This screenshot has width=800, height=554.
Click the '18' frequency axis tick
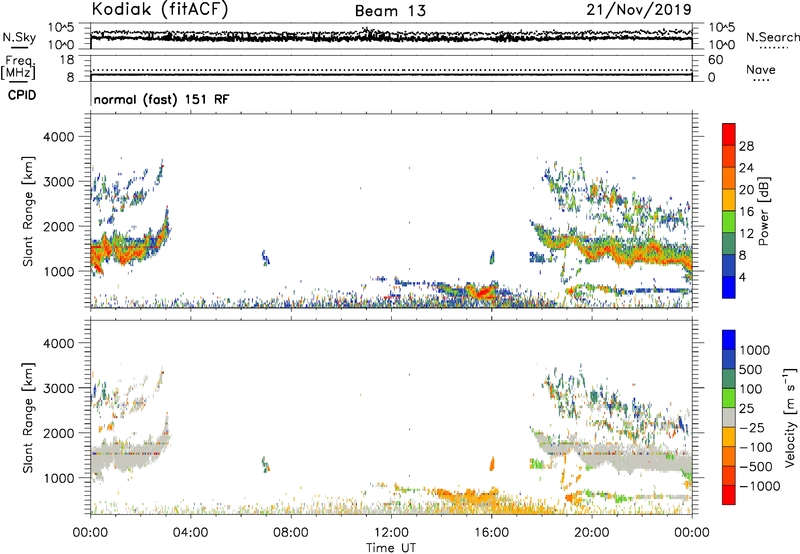point(66,60)
